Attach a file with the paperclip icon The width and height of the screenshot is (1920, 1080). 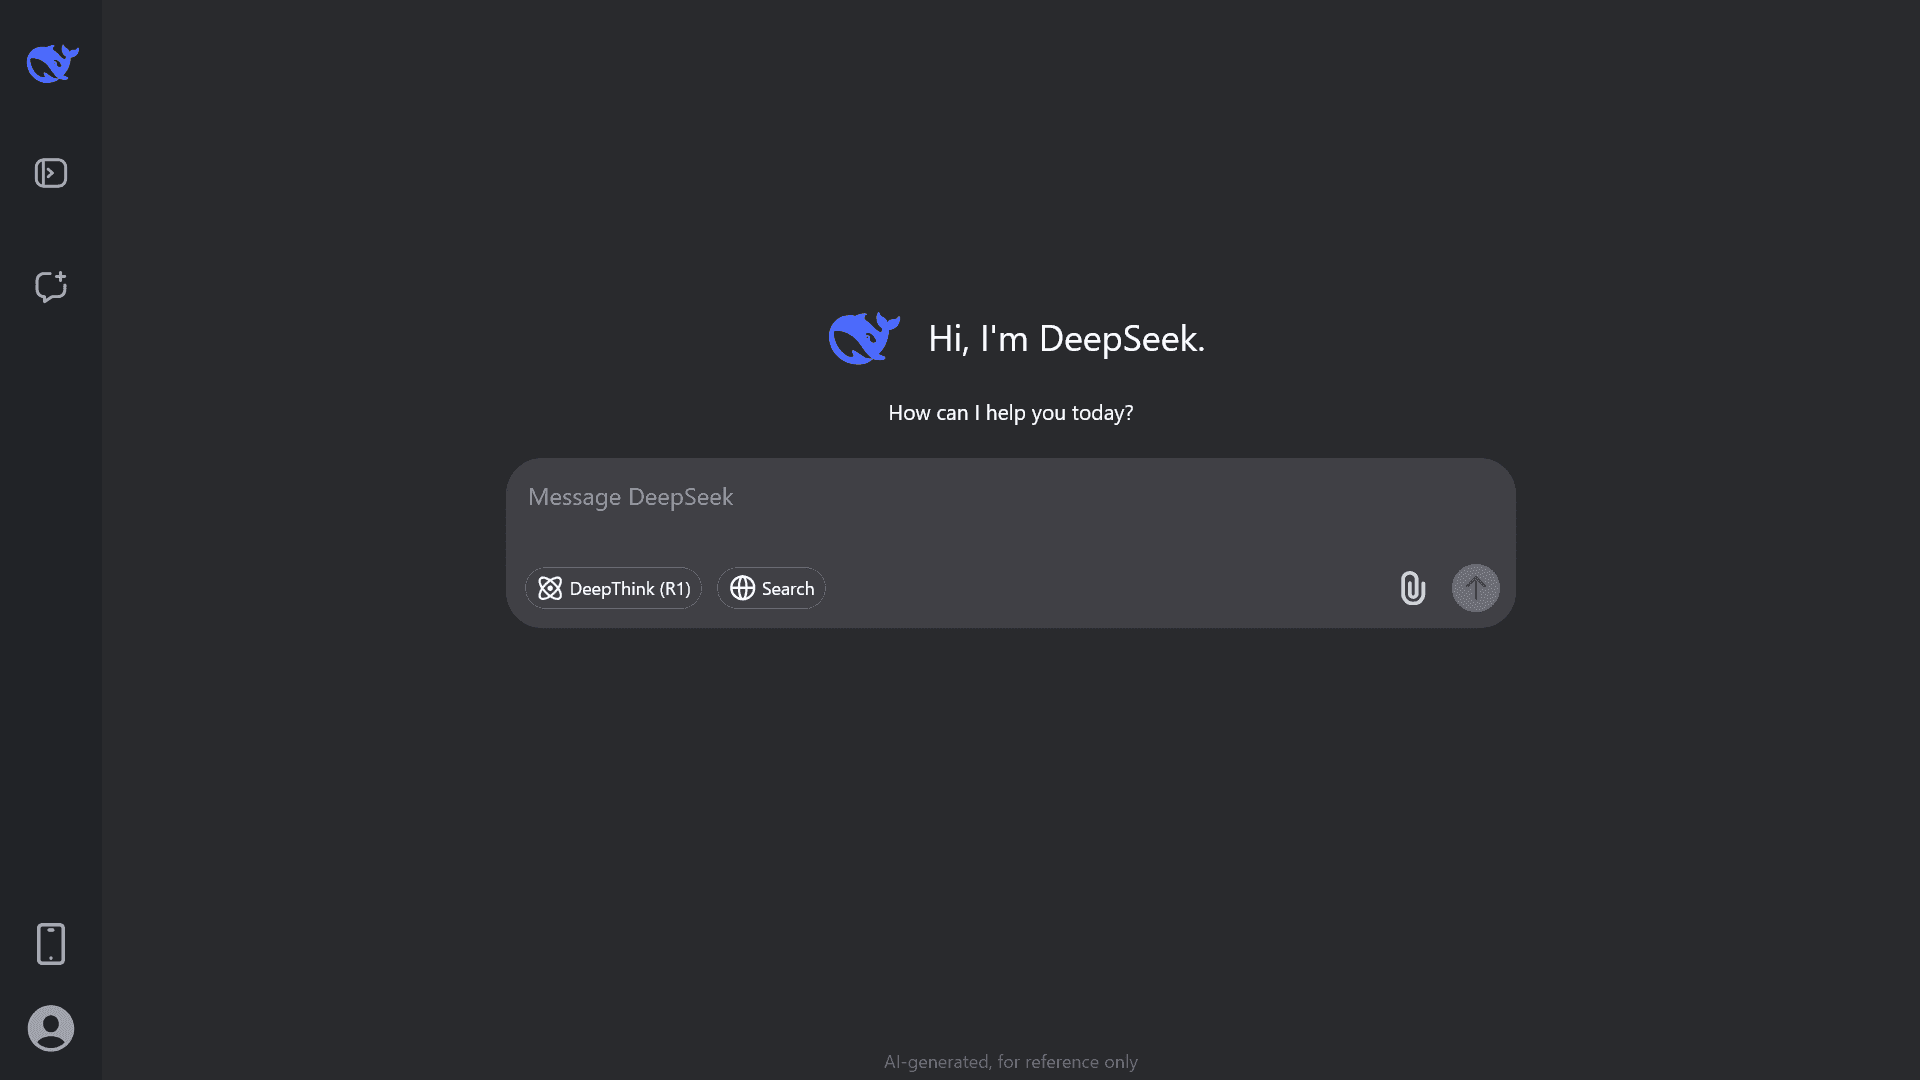[1412, 588]
